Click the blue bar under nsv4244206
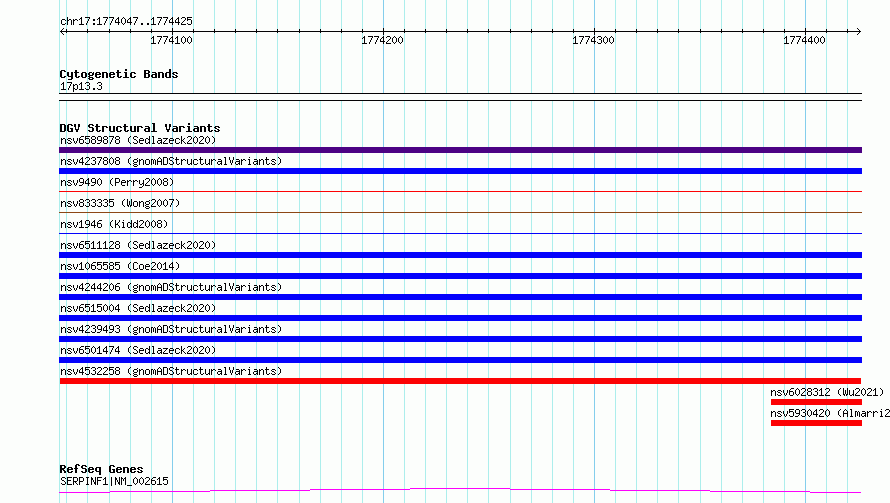Screen dimensions: 890x503 coord(460,297)
